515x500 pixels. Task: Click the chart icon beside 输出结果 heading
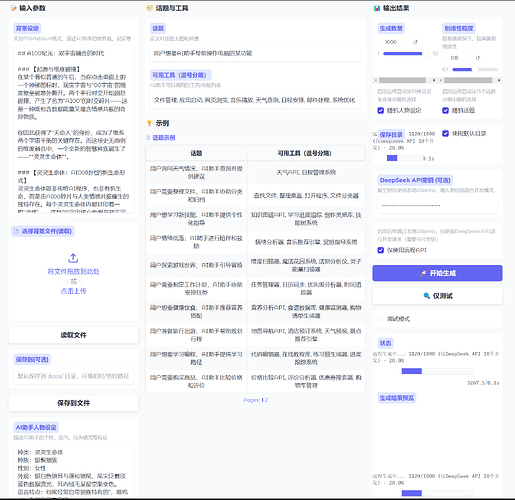[x=377, y=8]
